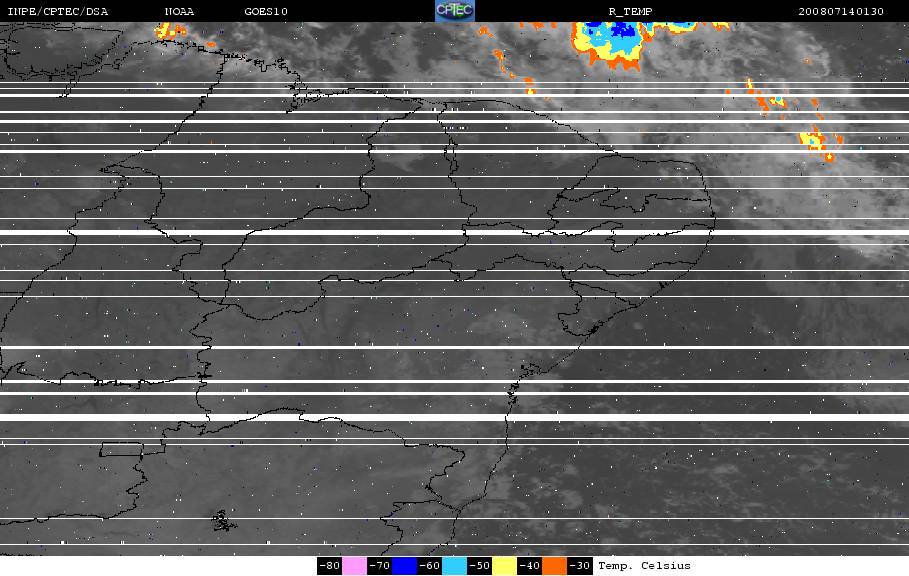Click the -60 legend value box
The image size is (909, 576).
430,566
